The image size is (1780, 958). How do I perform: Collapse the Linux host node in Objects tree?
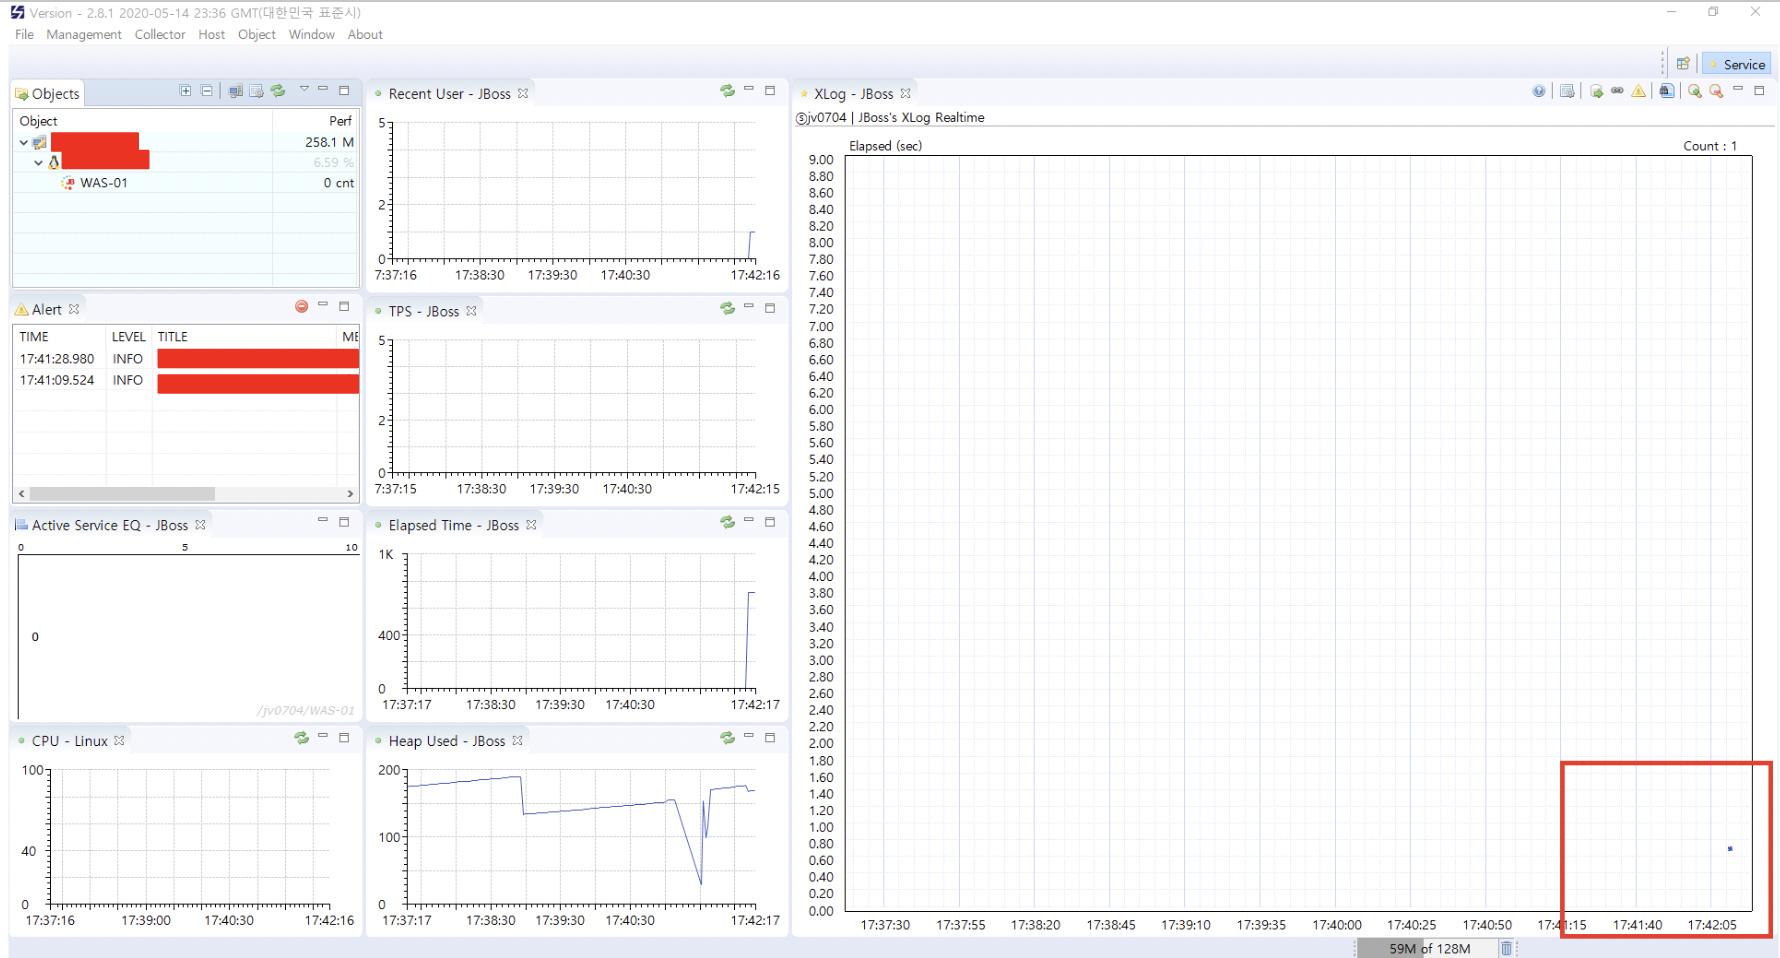click(38, 162)
